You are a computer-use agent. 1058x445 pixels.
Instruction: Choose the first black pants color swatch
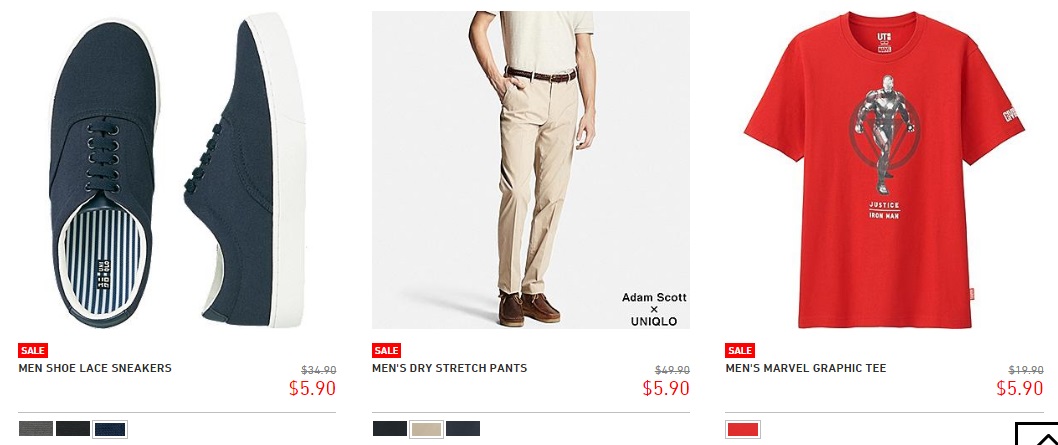point(390,429)
